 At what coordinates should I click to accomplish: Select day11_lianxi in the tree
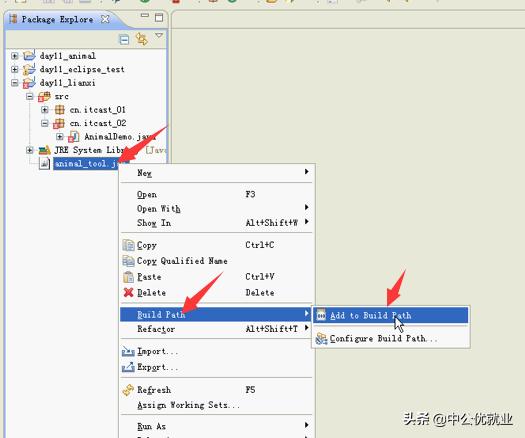point(67,83)
